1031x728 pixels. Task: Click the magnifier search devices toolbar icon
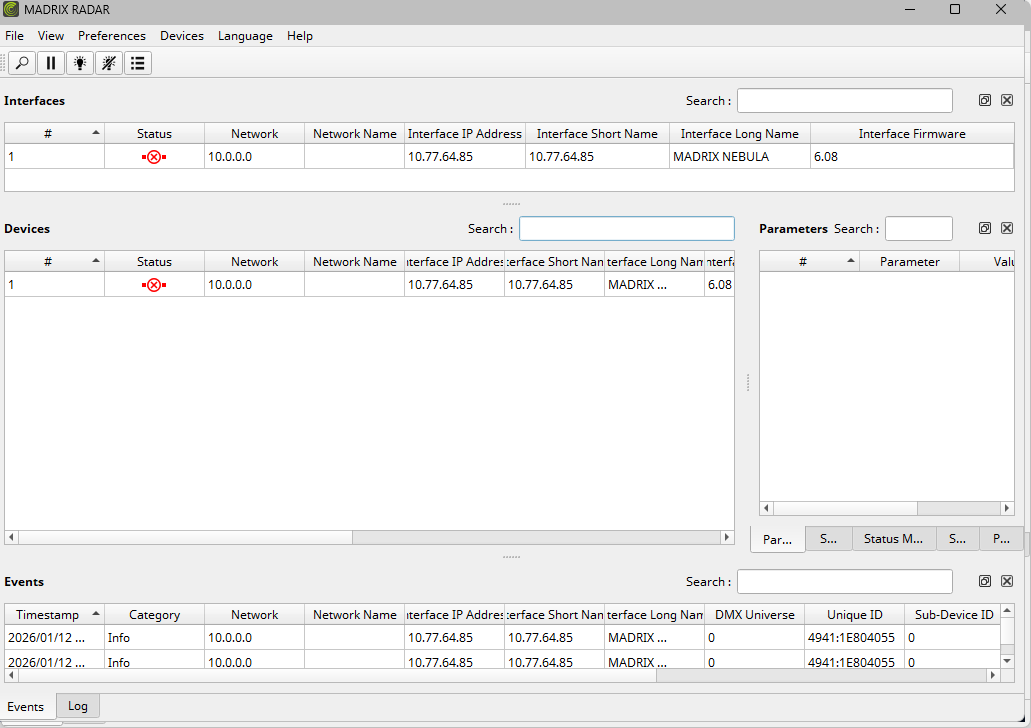click(22, 63)
